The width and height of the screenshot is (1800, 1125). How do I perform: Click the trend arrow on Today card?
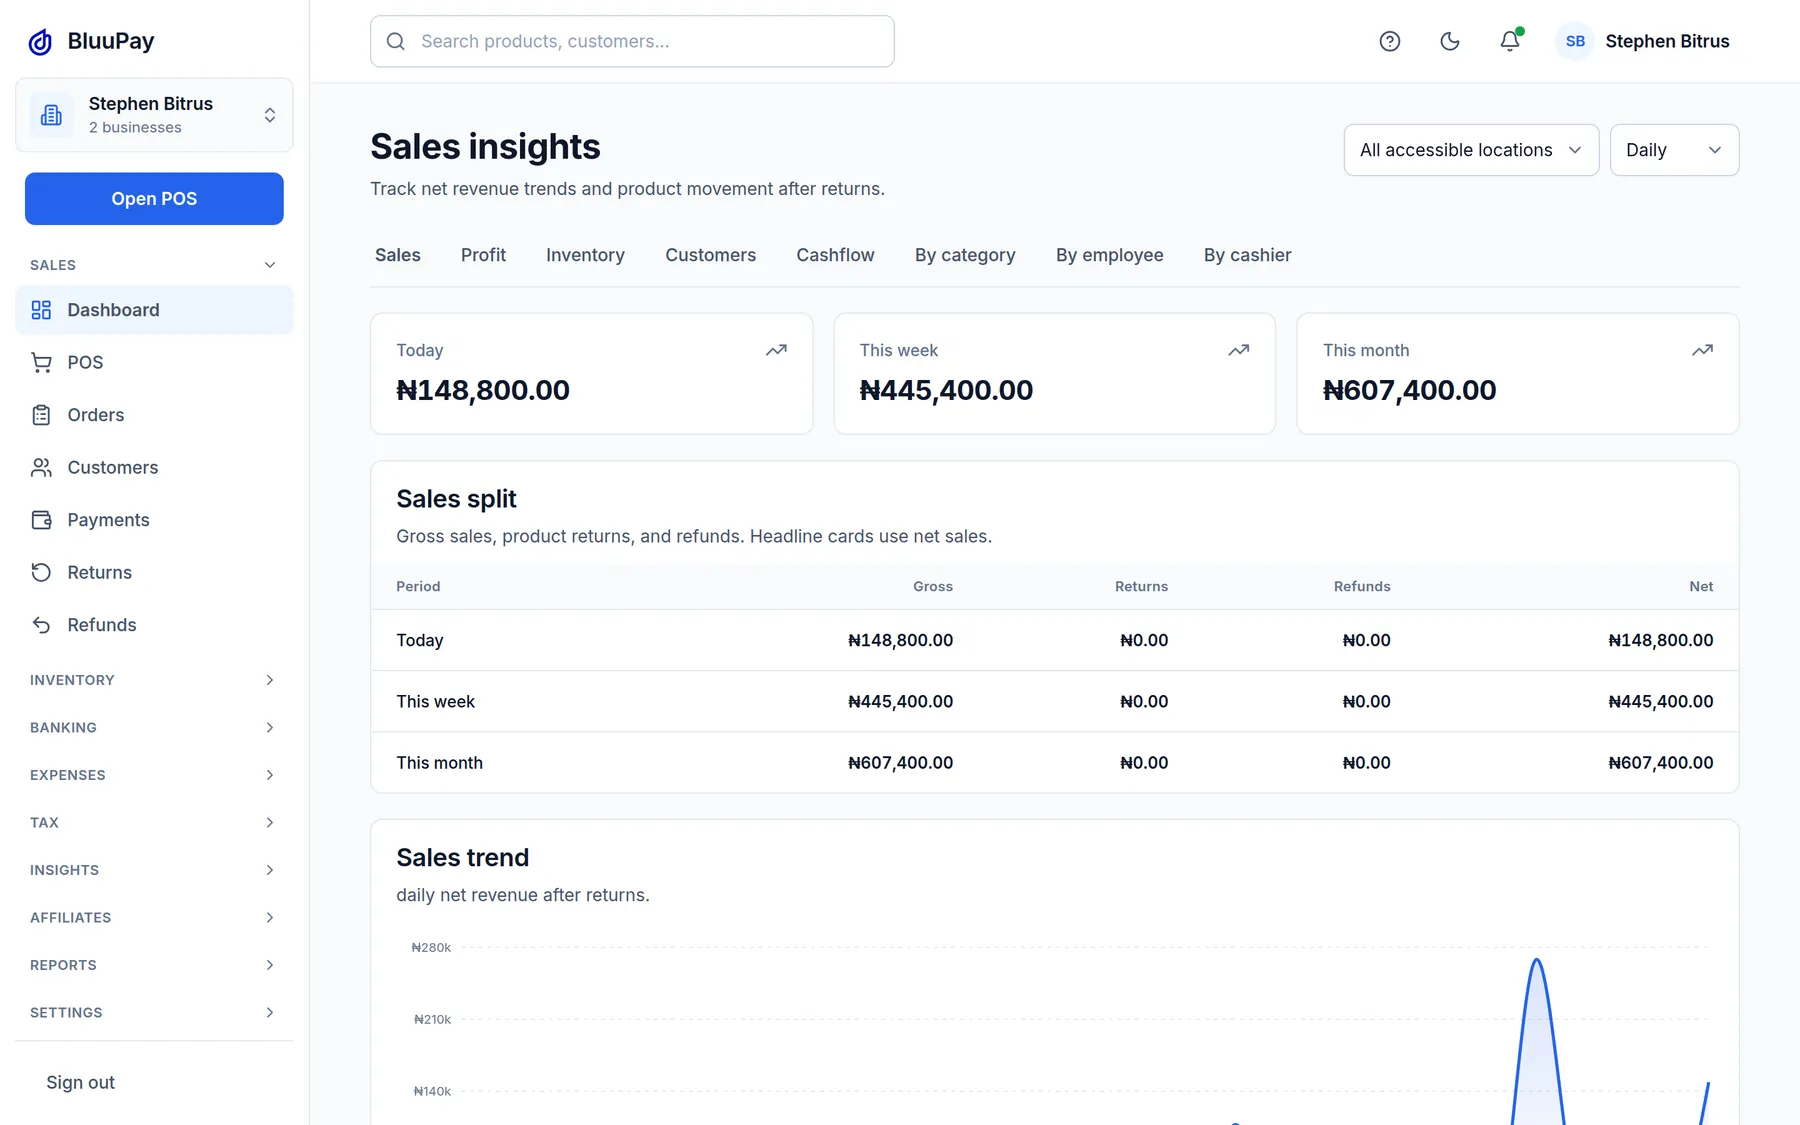pyautogui.click(x=776, y=350)
